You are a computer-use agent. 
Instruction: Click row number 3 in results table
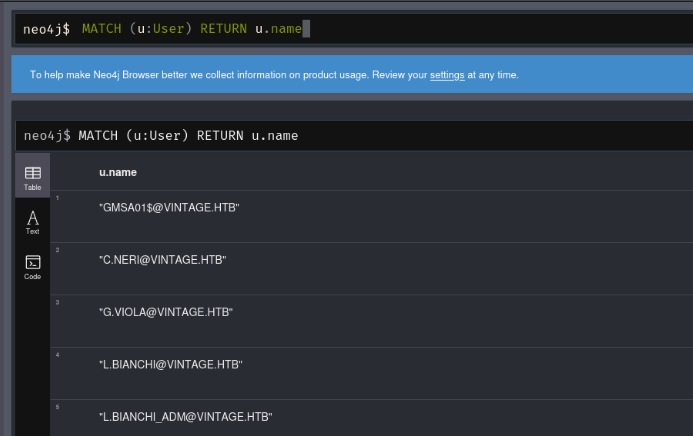click(x=58, y=302)
